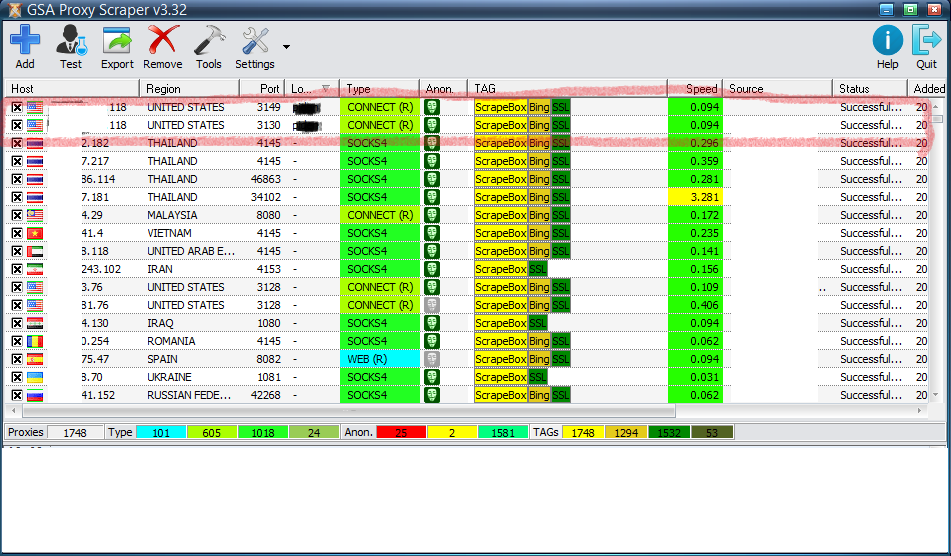
Task: Open the Tools hammer icon
Action: (x=209, y=41)
